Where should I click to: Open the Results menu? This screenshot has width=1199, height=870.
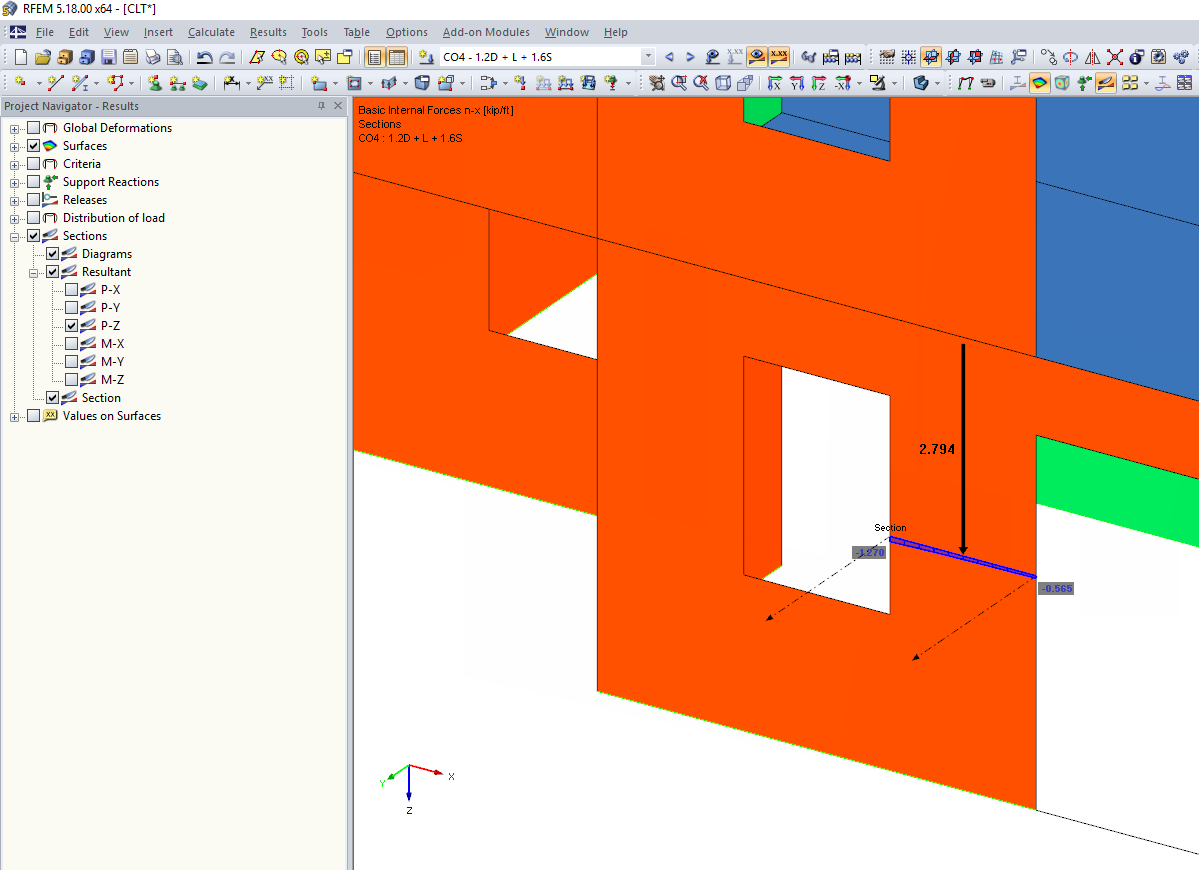coord(268,32)
